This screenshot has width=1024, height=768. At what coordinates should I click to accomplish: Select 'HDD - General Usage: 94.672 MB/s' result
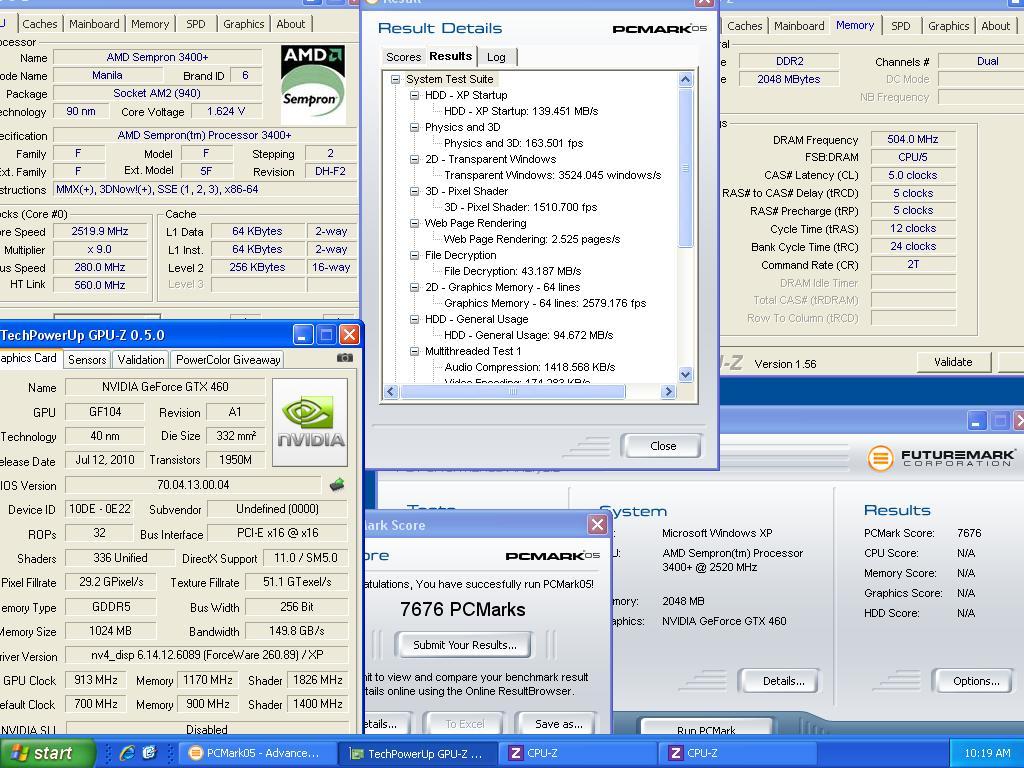[x=528, y=335]
